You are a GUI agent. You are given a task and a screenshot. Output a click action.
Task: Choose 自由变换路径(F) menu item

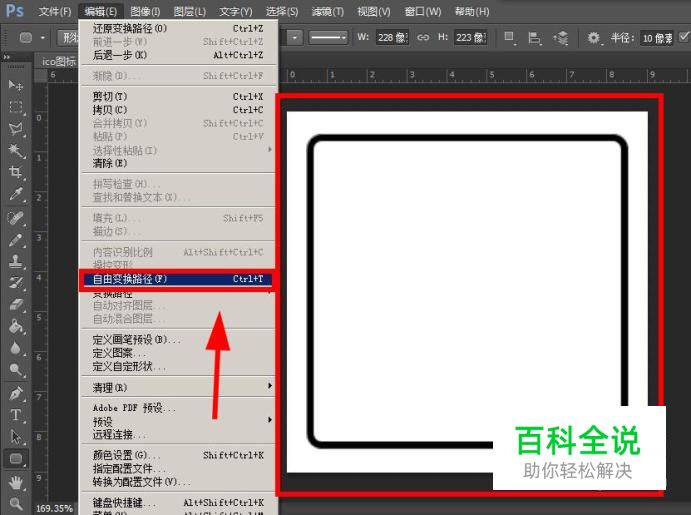tap(178, 279)
